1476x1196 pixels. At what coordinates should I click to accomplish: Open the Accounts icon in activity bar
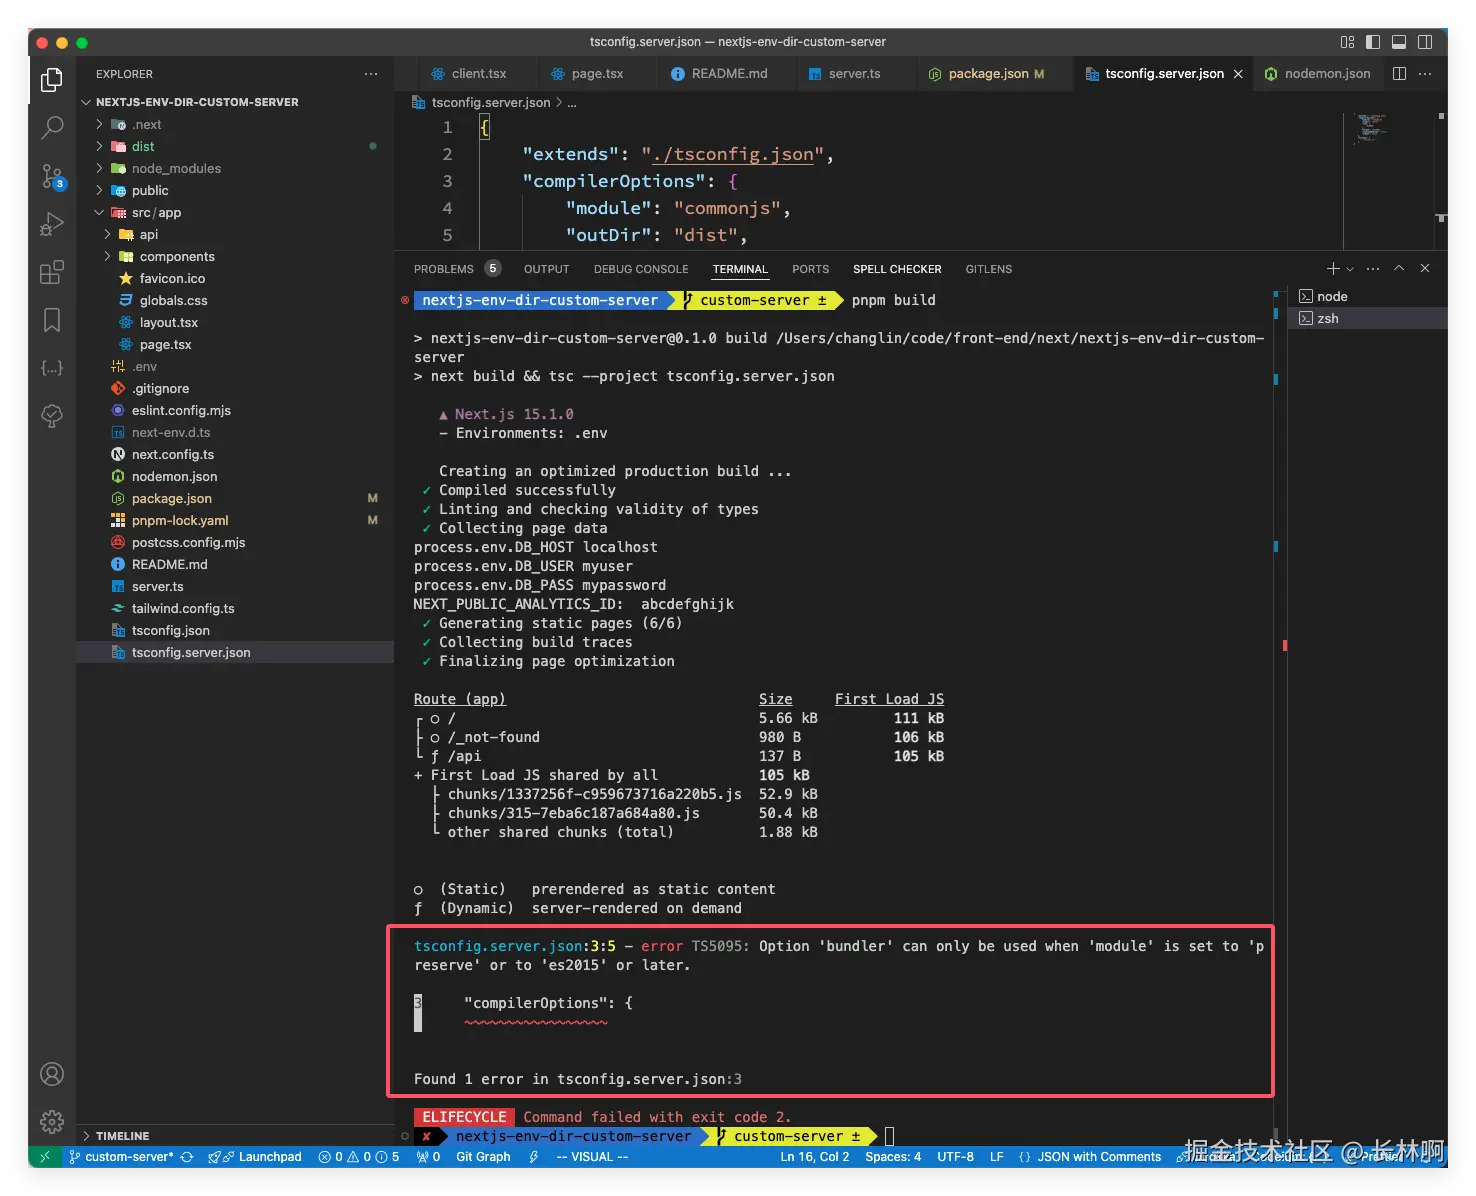click(52, 1074)
